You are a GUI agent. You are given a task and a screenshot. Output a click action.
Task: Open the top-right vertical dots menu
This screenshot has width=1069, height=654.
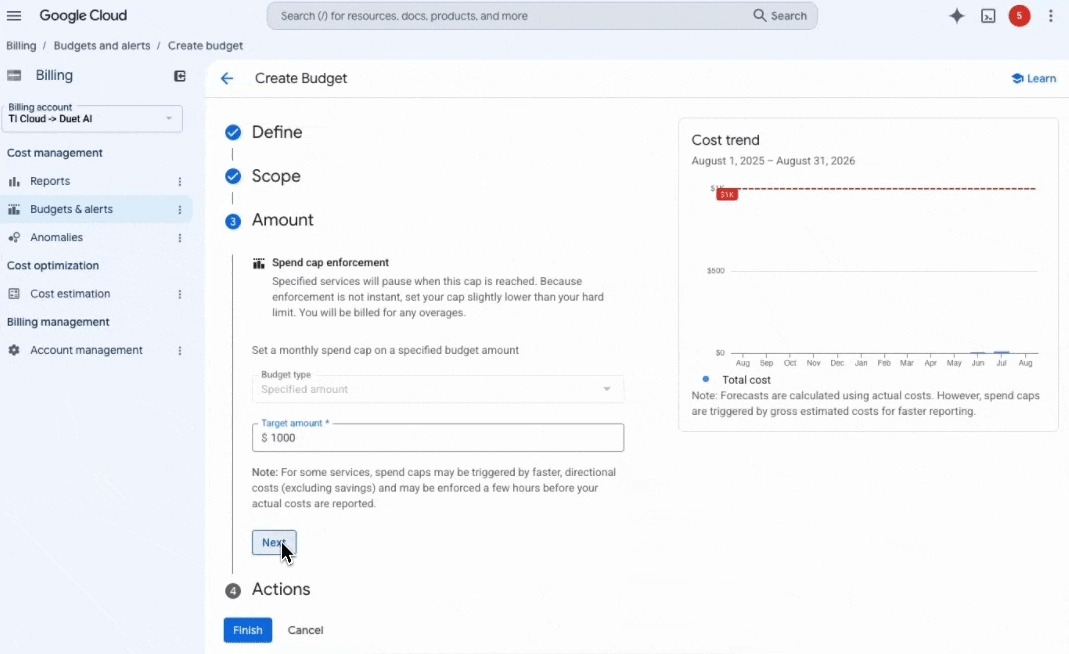[x=1051, y=16]
